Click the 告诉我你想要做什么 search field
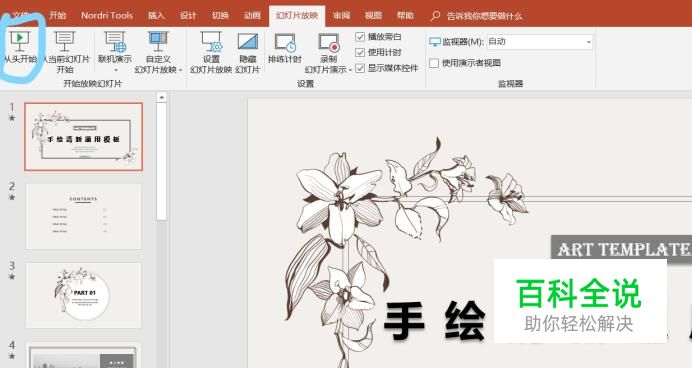Screen dimensions: 692x368 coord(484,16)
